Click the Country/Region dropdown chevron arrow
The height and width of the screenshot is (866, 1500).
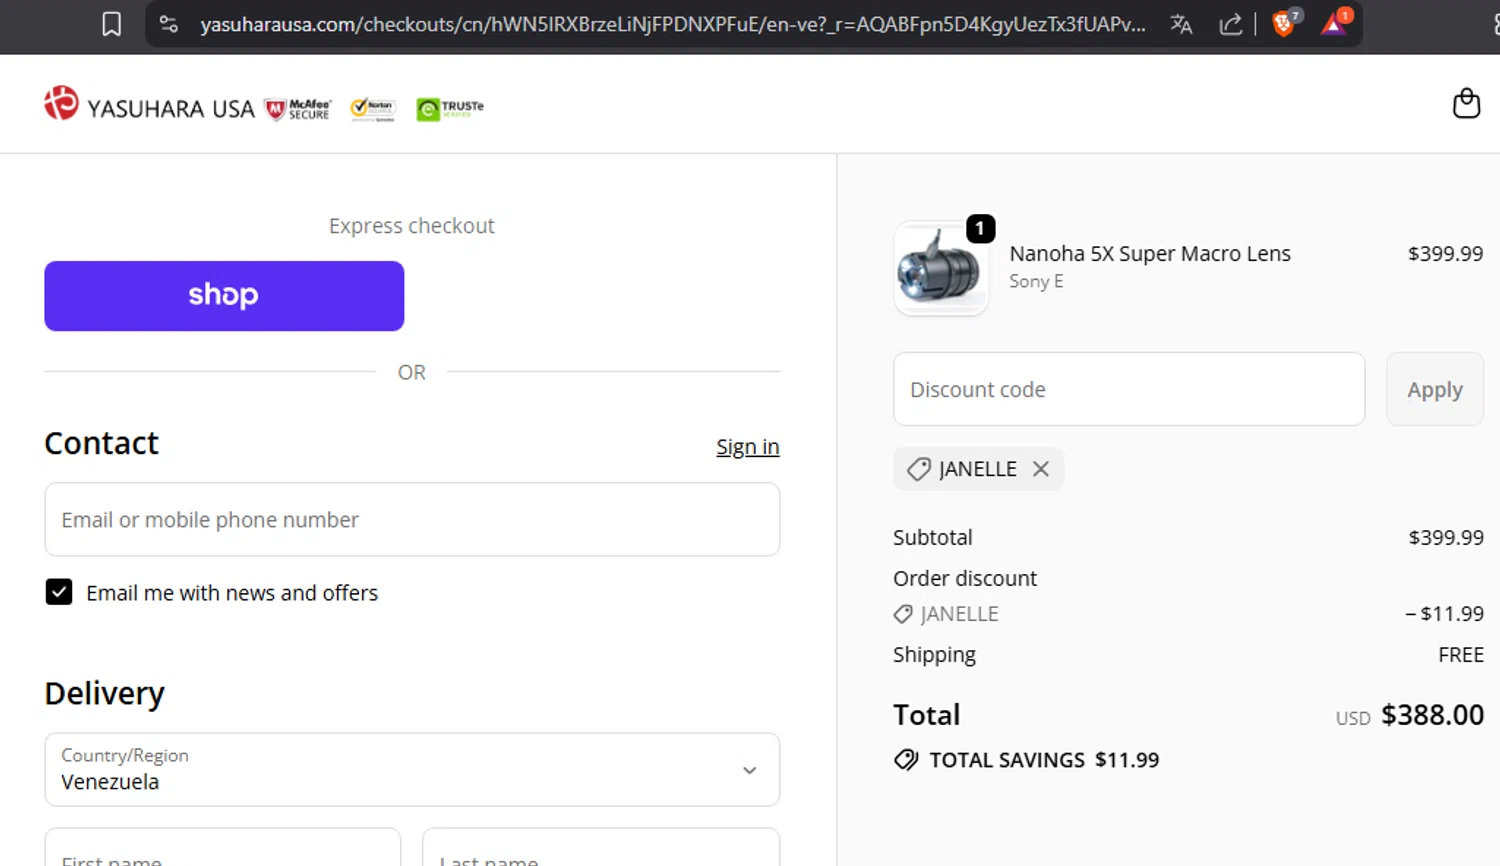click(x=749, y=770)
